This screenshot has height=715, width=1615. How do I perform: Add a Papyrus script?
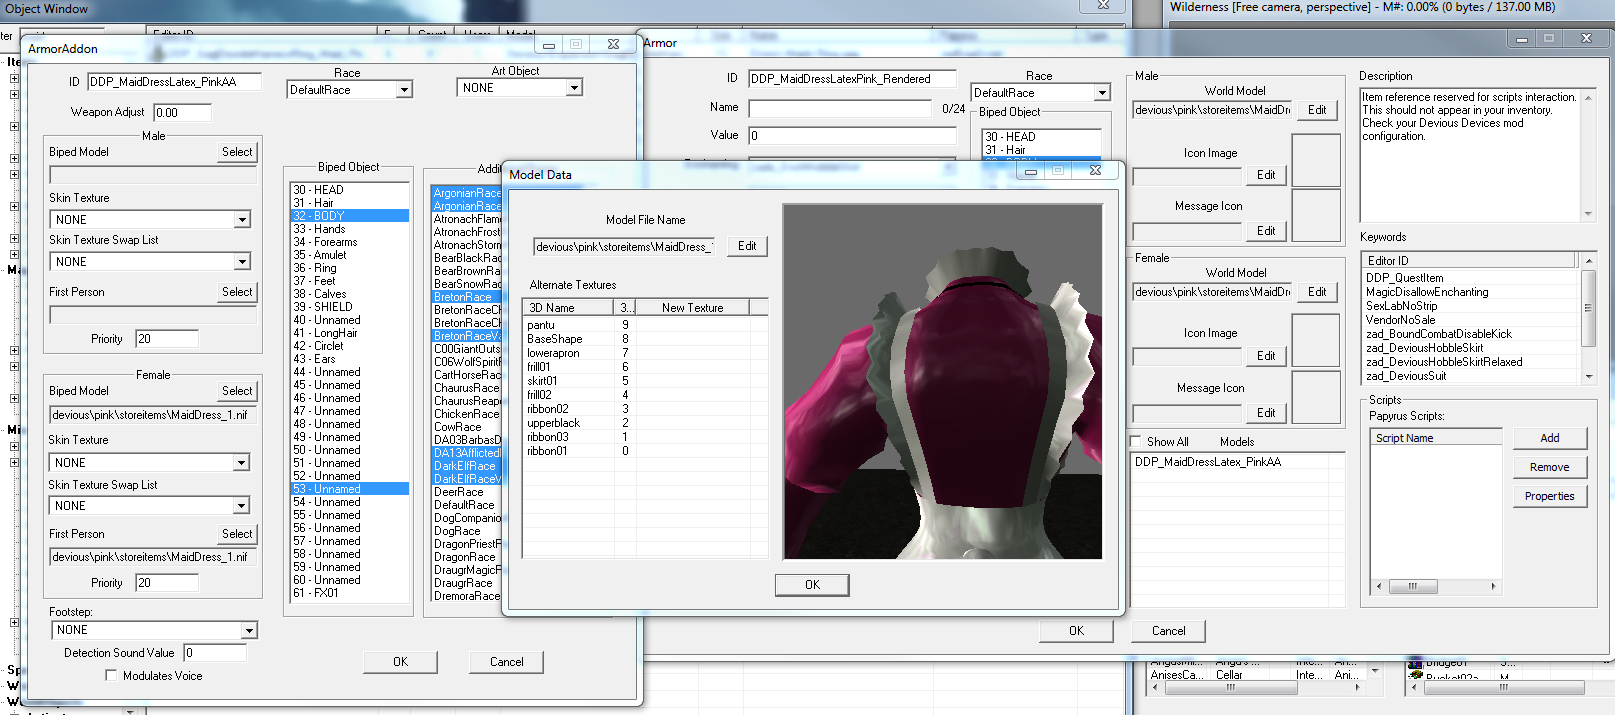click(1549, 438)
